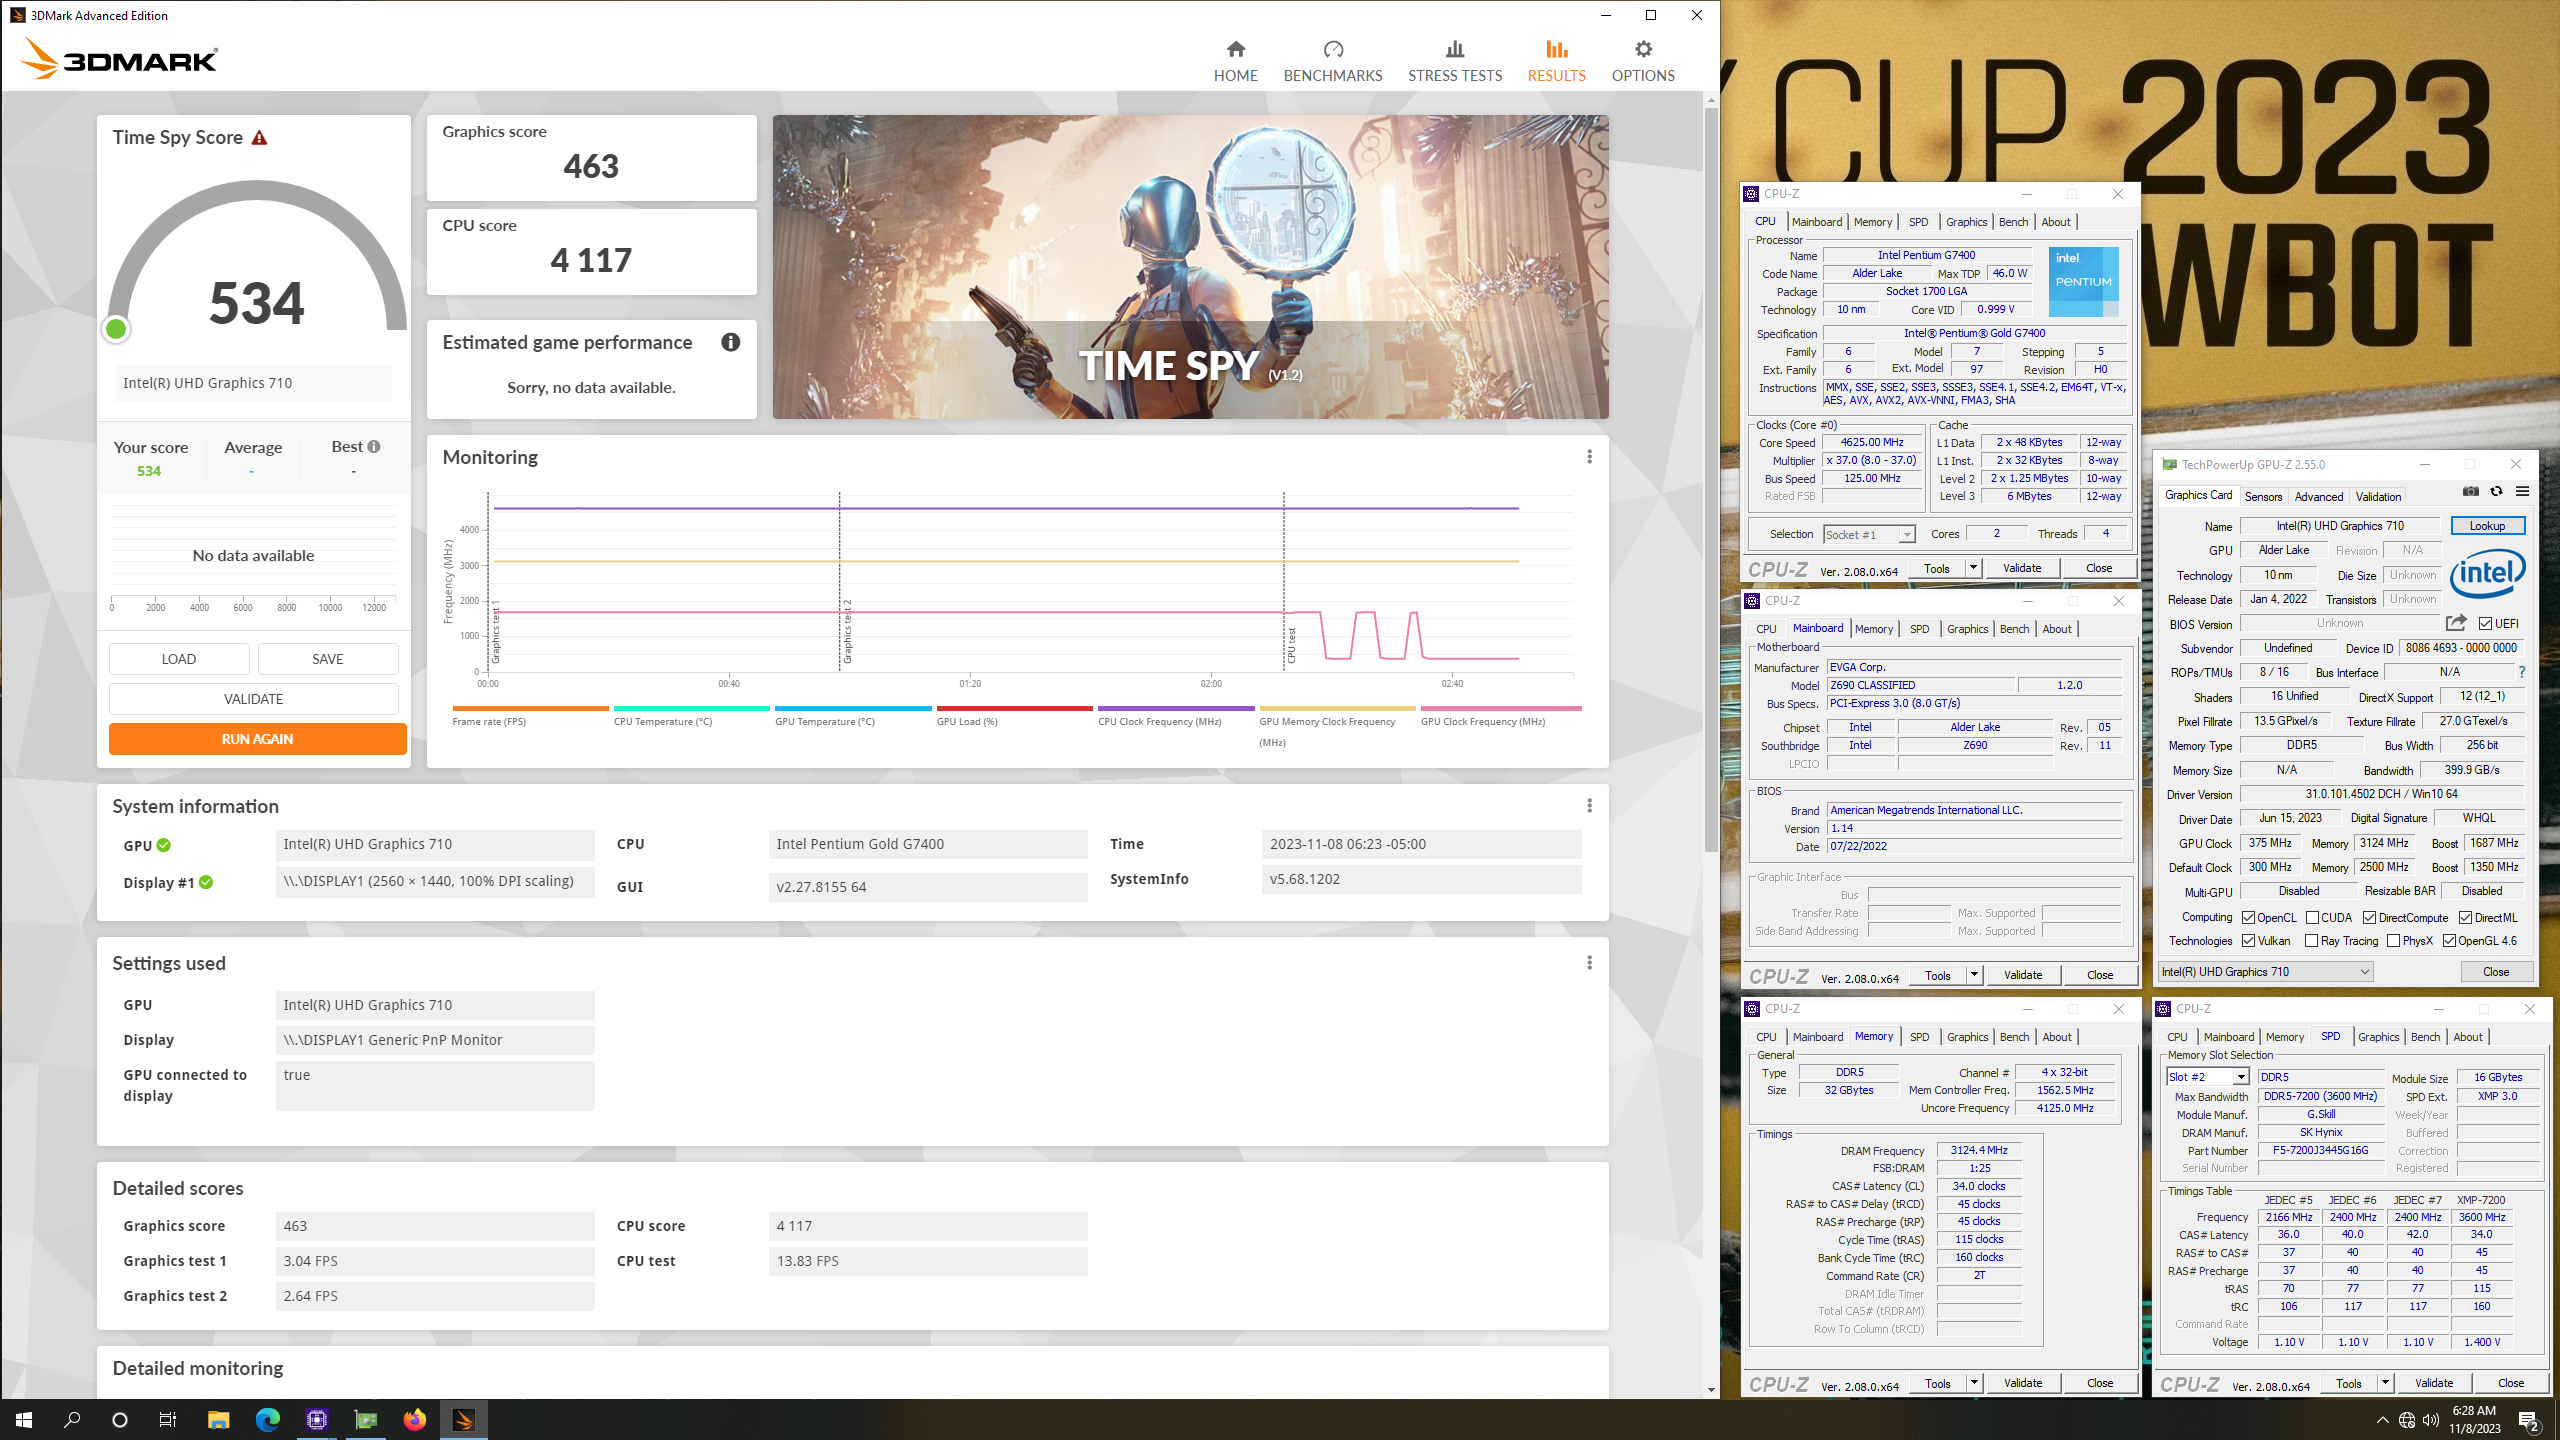Expand Tools arrow in CPU-Z Memory window
This screenshot has height=1440, width=2560.
[x=1974, y=1383]
